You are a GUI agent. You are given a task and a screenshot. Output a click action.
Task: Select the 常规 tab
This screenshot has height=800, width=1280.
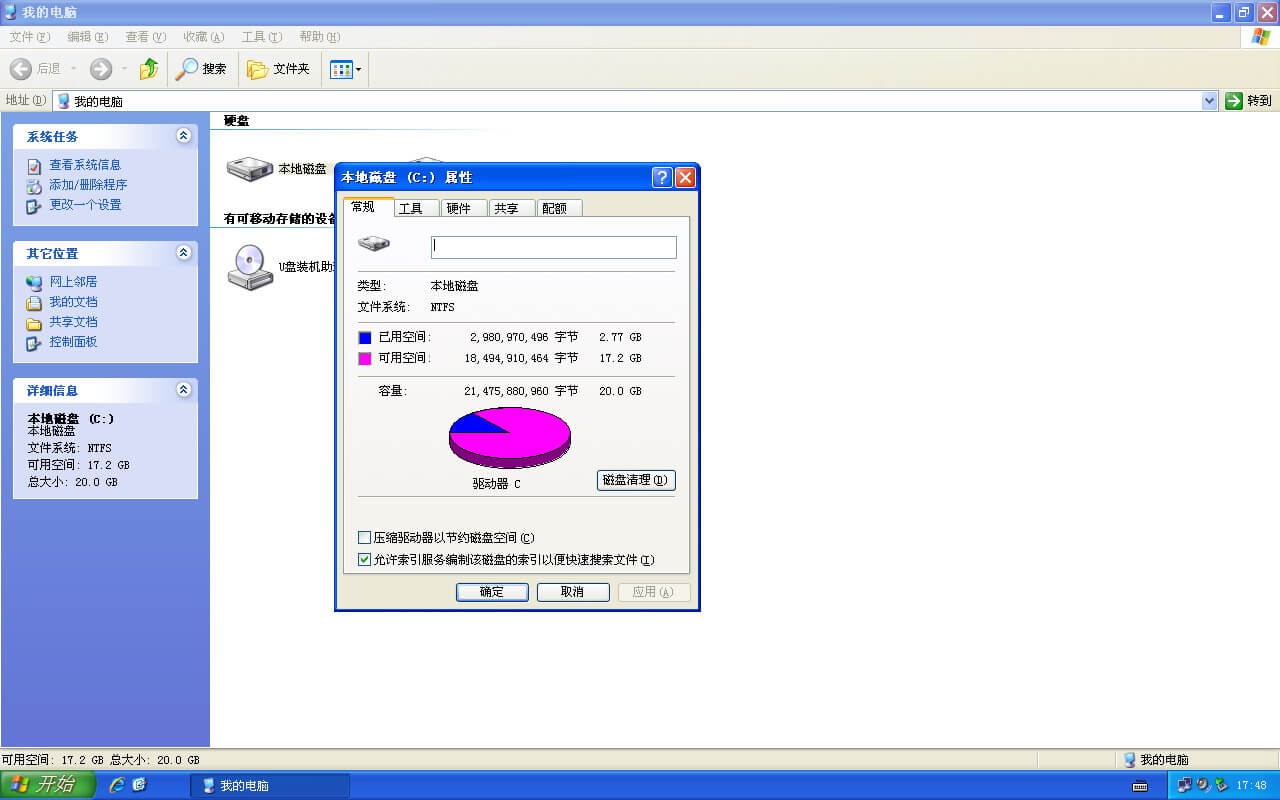[367, 207]
